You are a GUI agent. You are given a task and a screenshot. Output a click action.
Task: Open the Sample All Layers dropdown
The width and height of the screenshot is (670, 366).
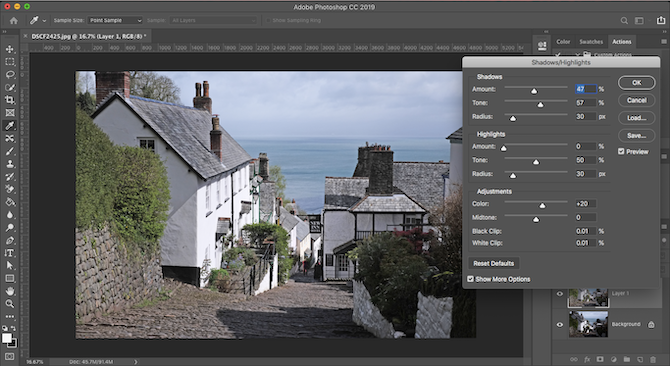(213, 20)
